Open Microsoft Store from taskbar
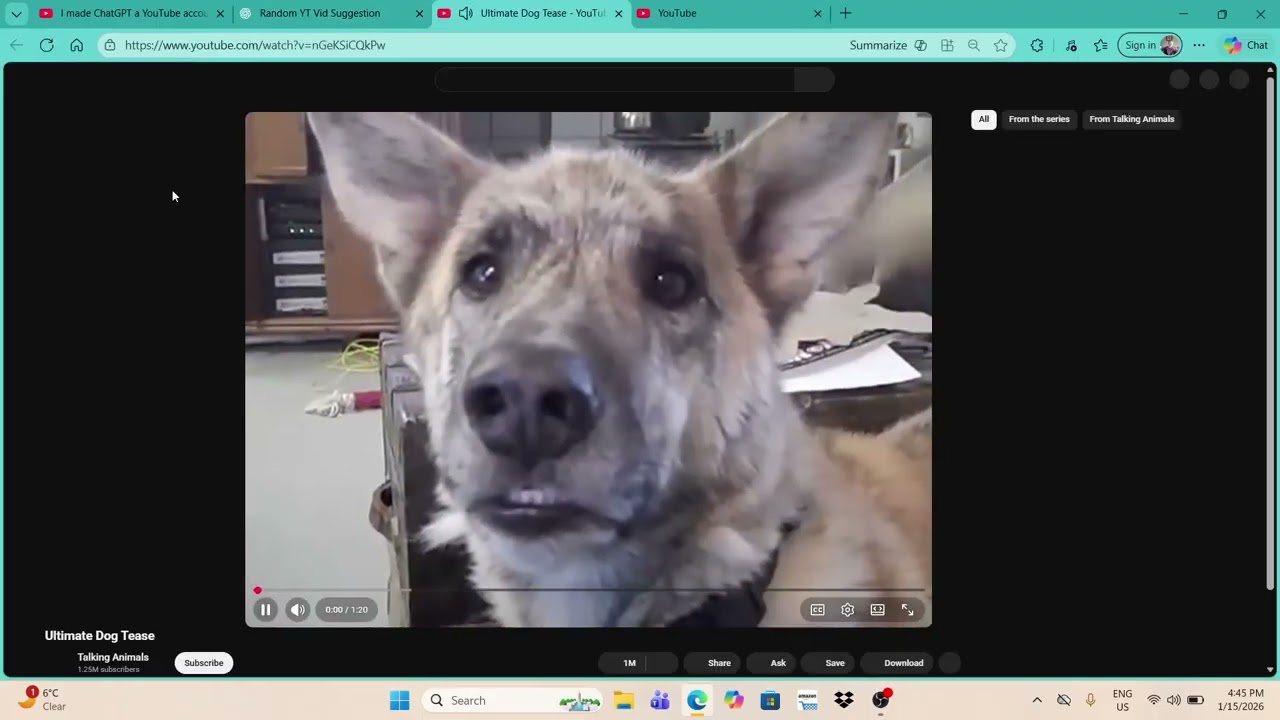Screen dimensions: 1280x720 [x=770, y=700]
